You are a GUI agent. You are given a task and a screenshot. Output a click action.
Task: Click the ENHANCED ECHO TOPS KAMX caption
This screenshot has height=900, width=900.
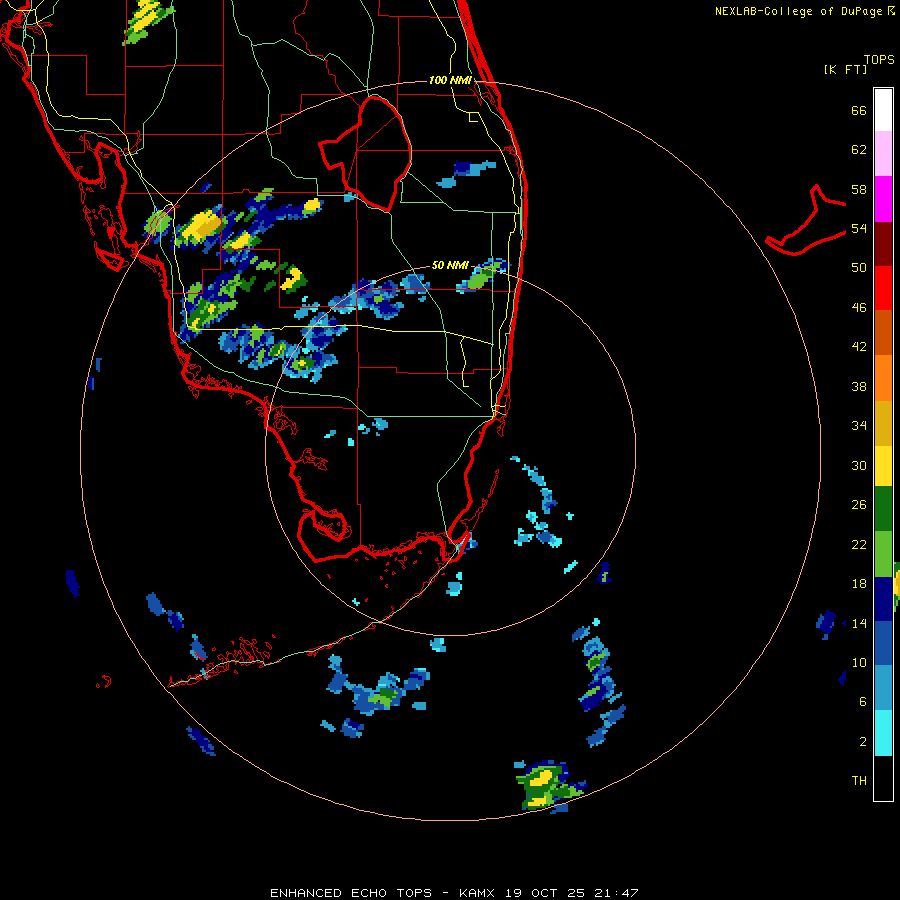454,893
